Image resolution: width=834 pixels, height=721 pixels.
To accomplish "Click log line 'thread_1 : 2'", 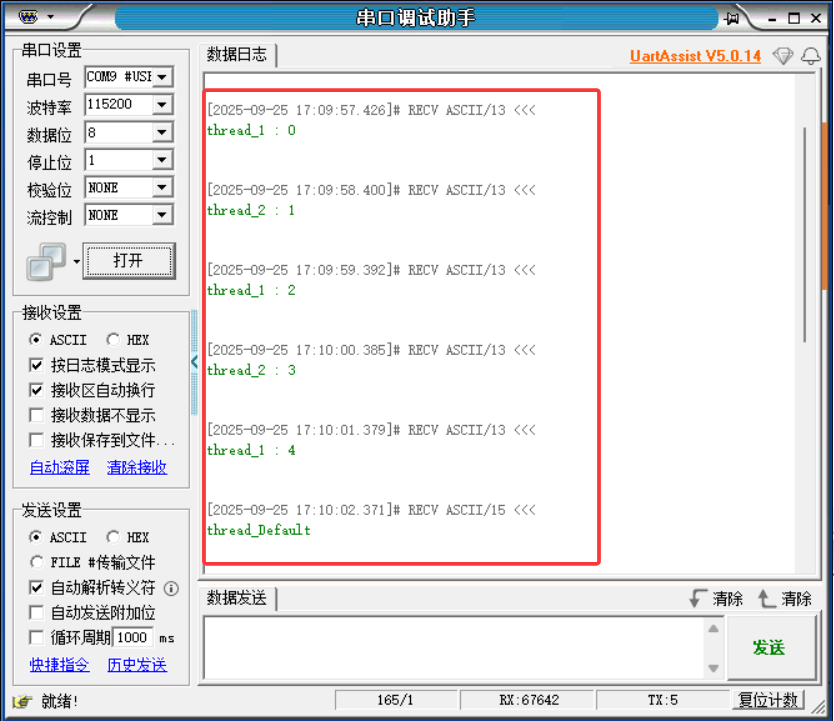I will [251, 290].
